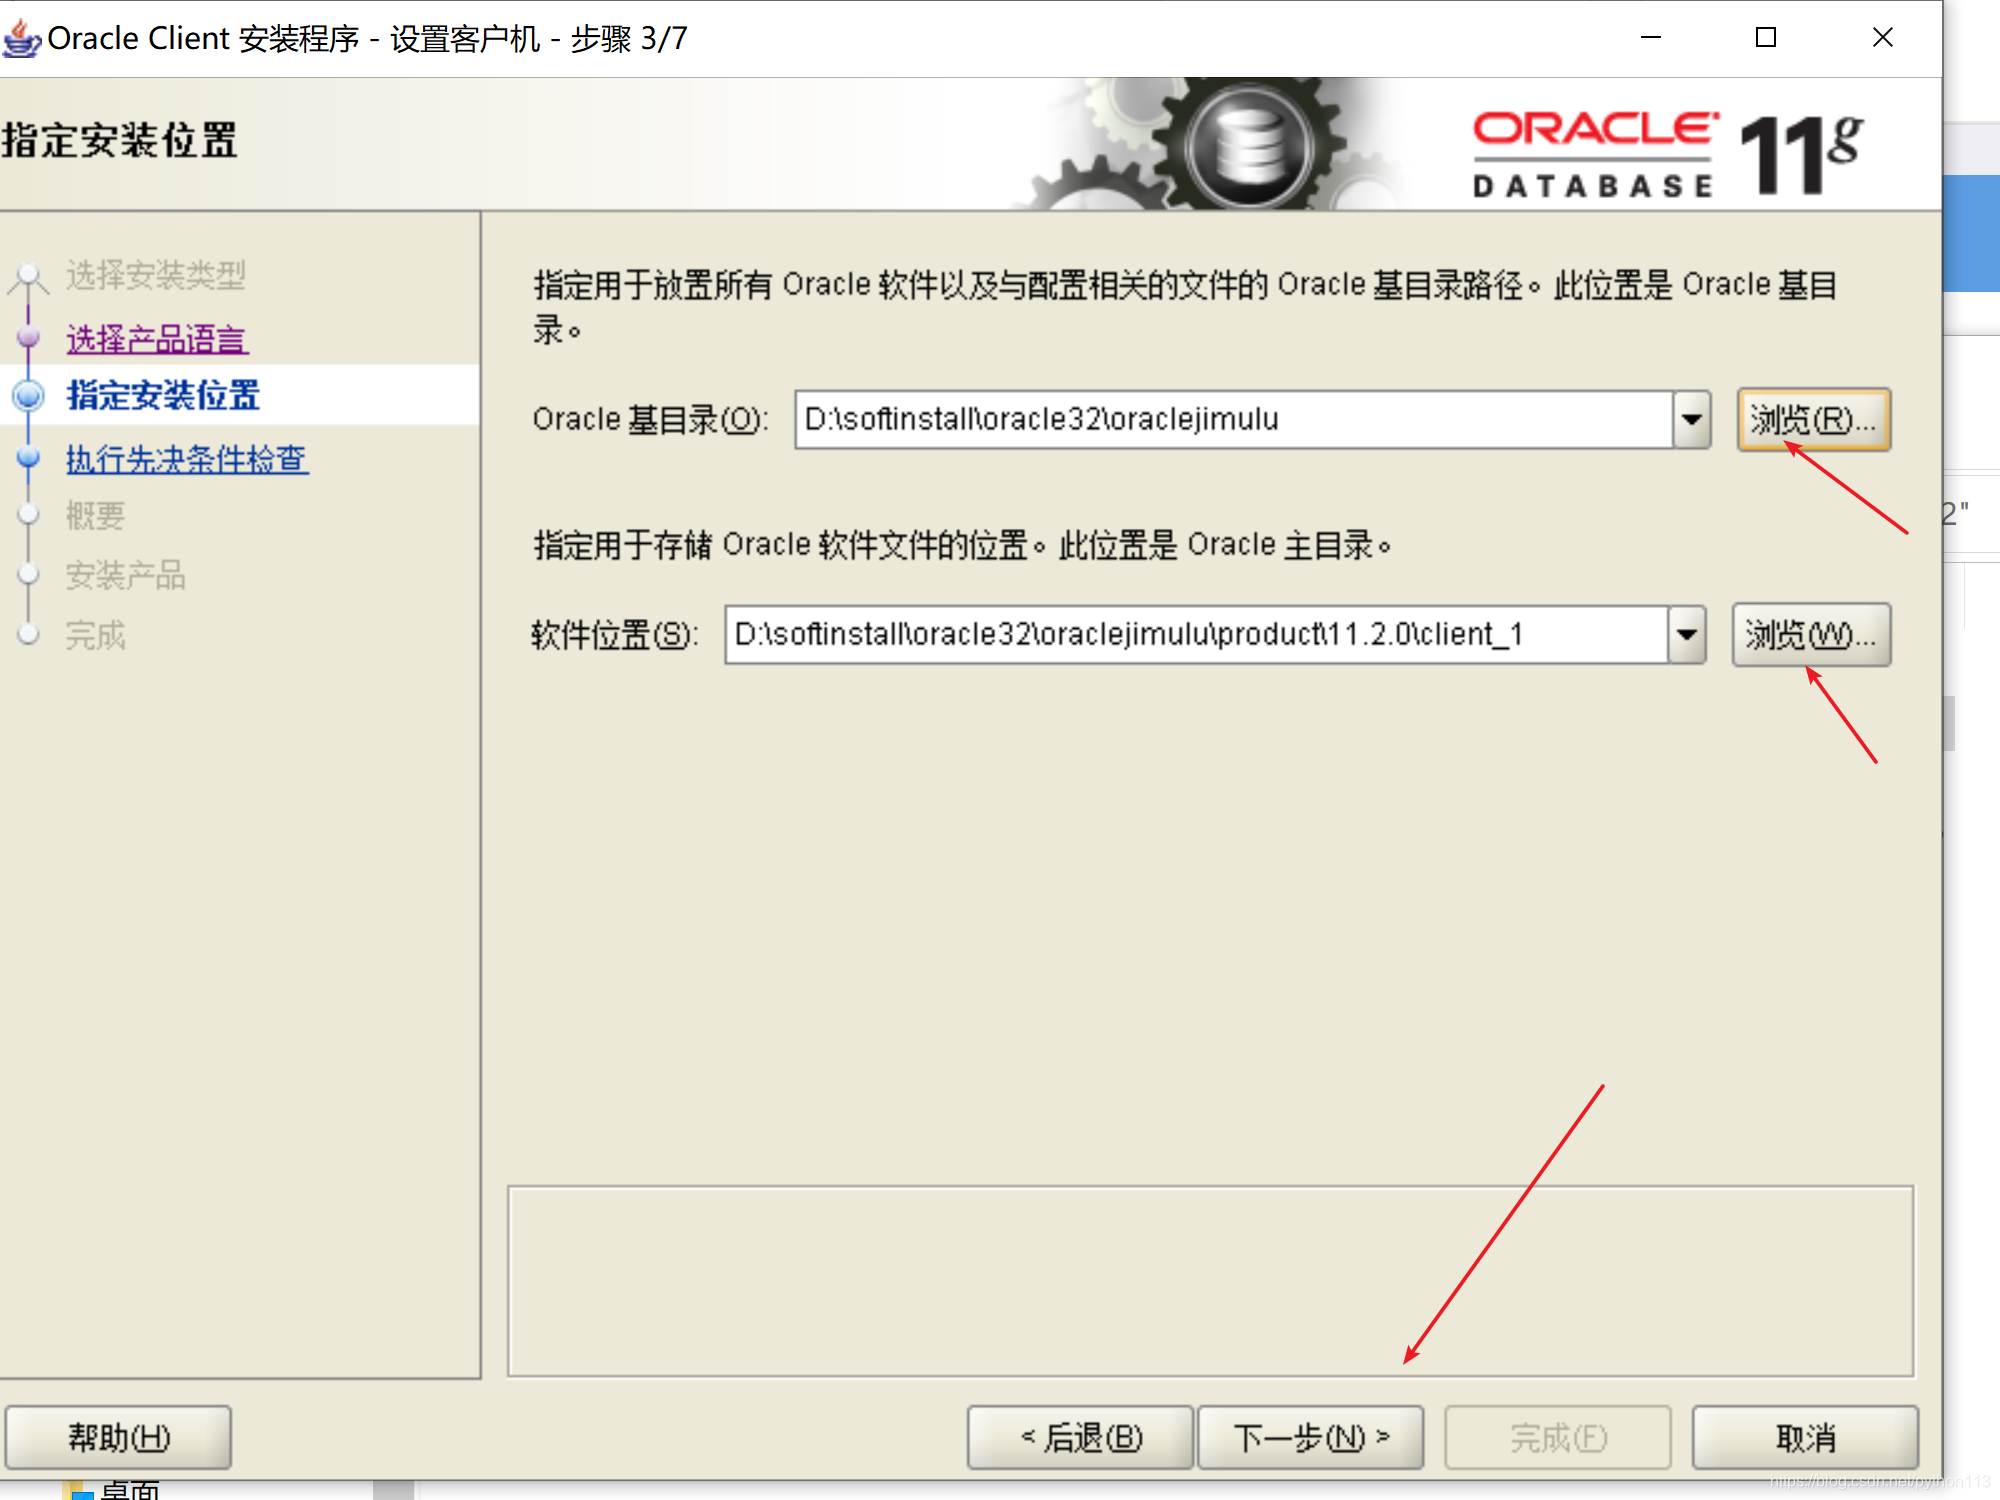Go back with 后退(B) button
2000x1500 pixels.
(x=1080, y=1437)
